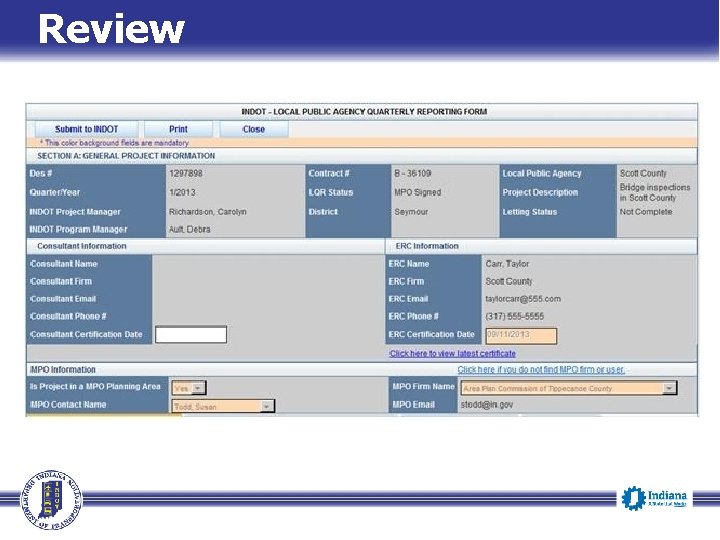The height and width of the screenshot is (540, 720).
Task: Select the Local Public Agency value Scott County
Action: [x=643, y=174]
